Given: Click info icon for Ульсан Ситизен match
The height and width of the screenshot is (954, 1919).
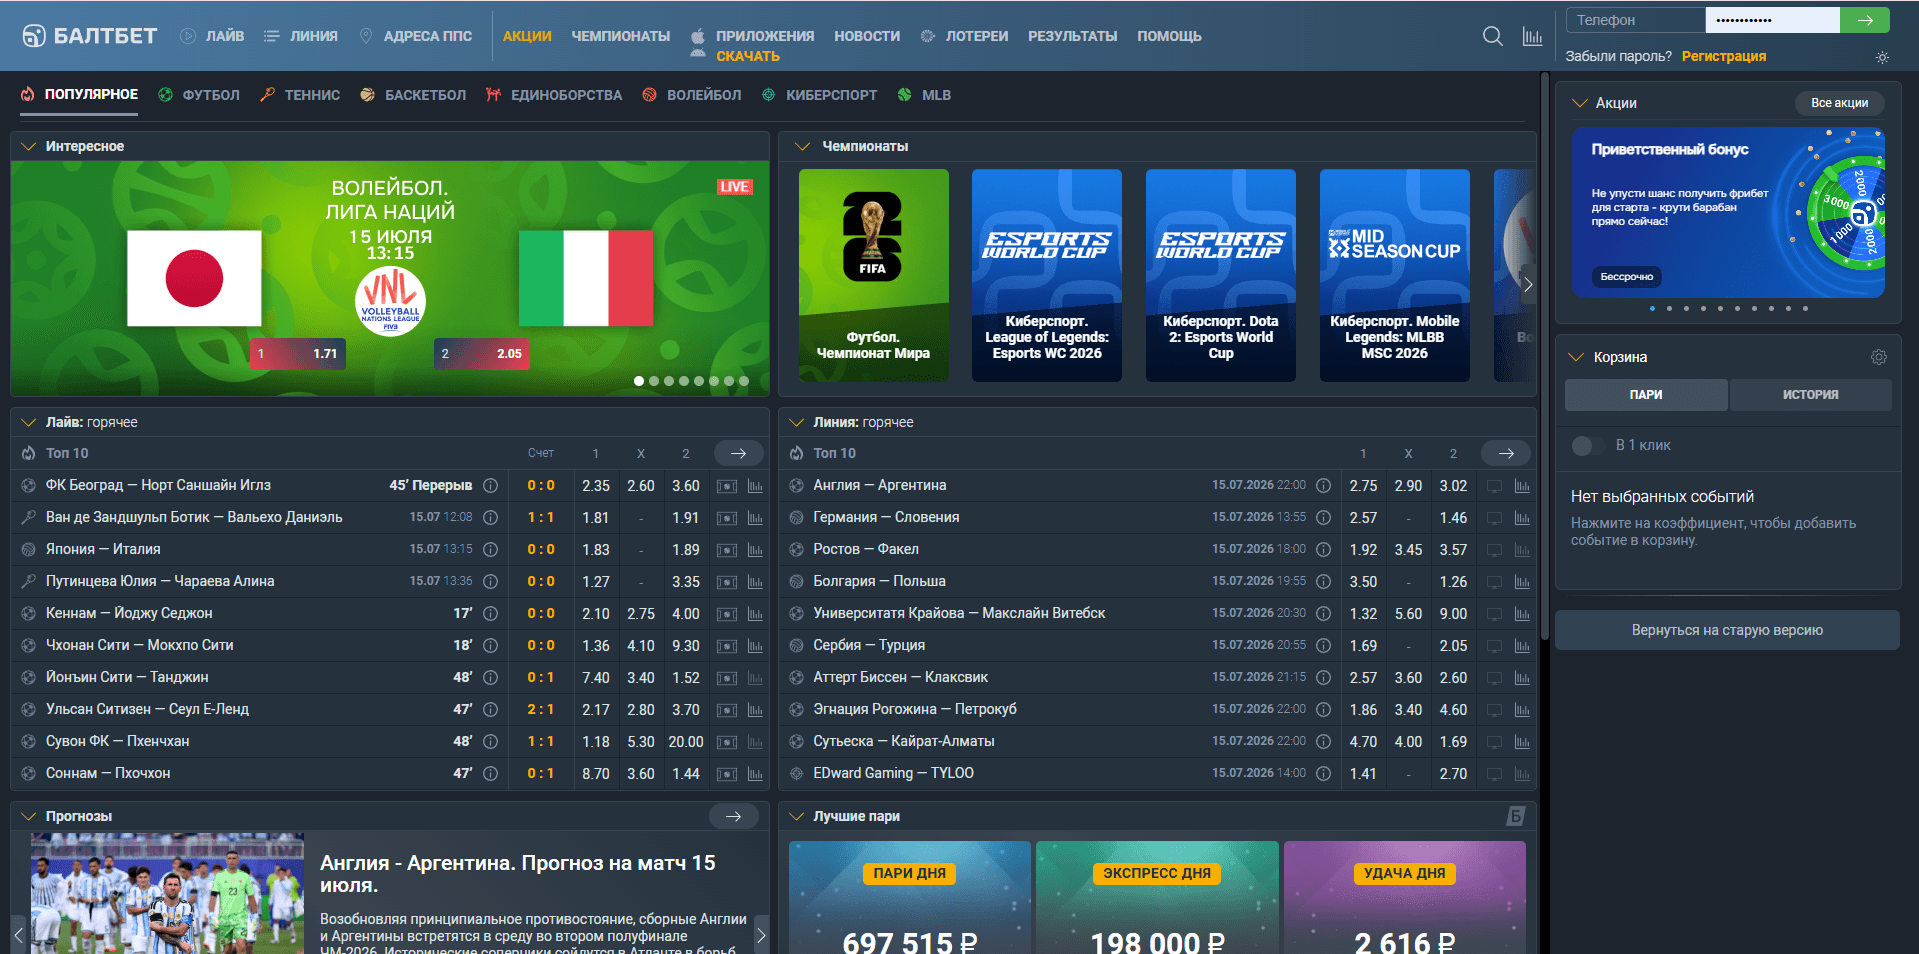Looking at the screenshot, I should [x=490, y=709].
